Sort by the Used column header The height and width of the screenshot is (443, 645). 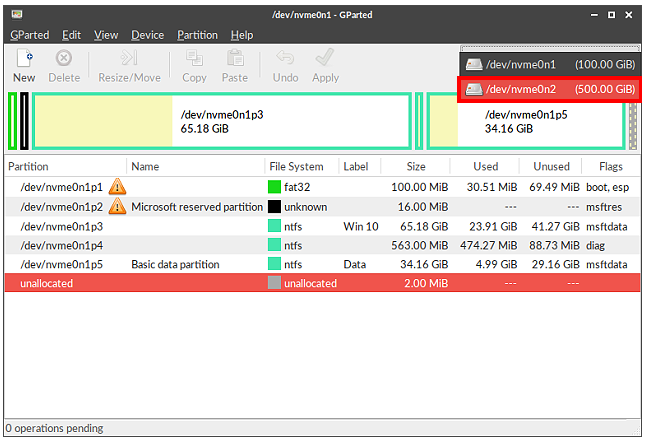[x=485, y=167]
